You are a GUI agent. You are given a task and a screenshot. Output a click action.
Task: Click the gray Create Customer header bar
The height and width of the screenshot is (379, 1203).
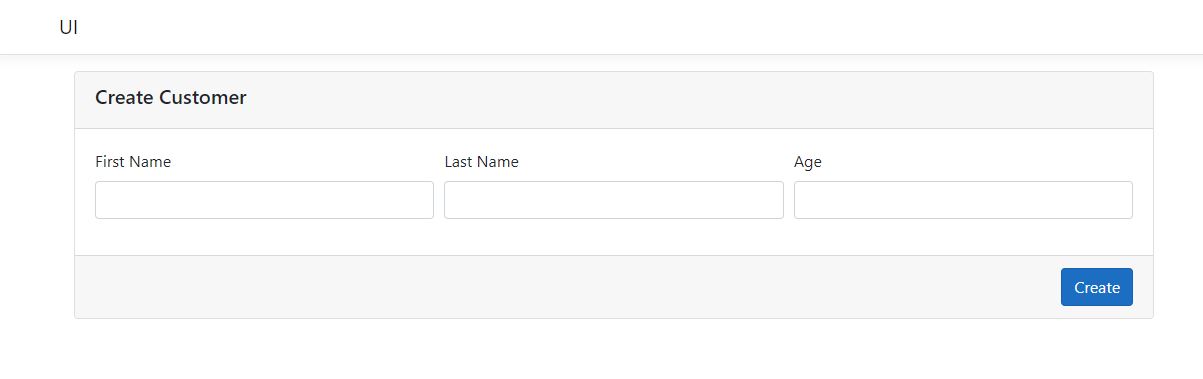tap(614, 100)
